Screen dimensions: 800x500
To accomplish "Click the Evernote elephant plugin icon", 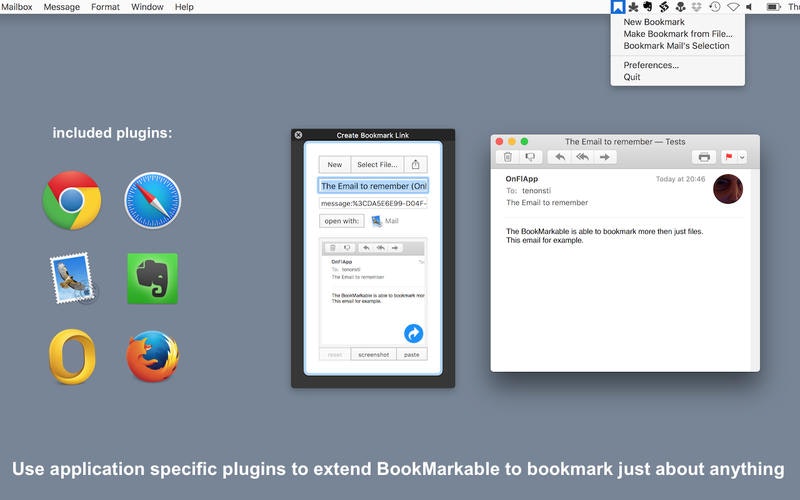I will click(153, 279).
